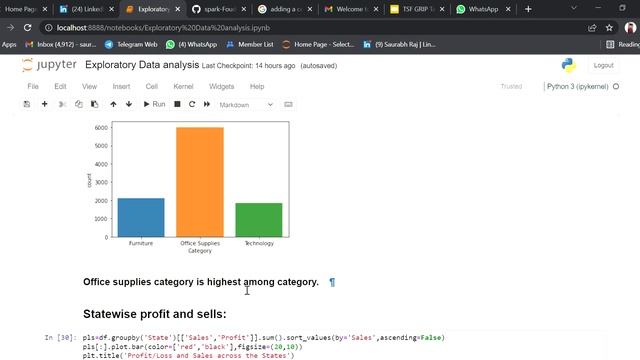Select the Office supplies markdown text
Viewport: 640px width, 360px height.
tap(201, 282)
